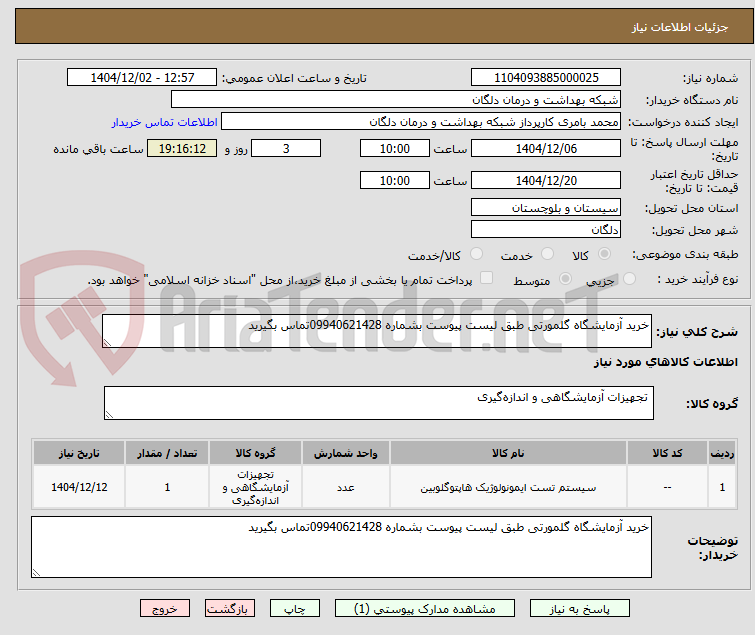Open مشاهده مدارک پیوستی (1) button
Viewport: 755px width, 635px height.
[424, 609]
